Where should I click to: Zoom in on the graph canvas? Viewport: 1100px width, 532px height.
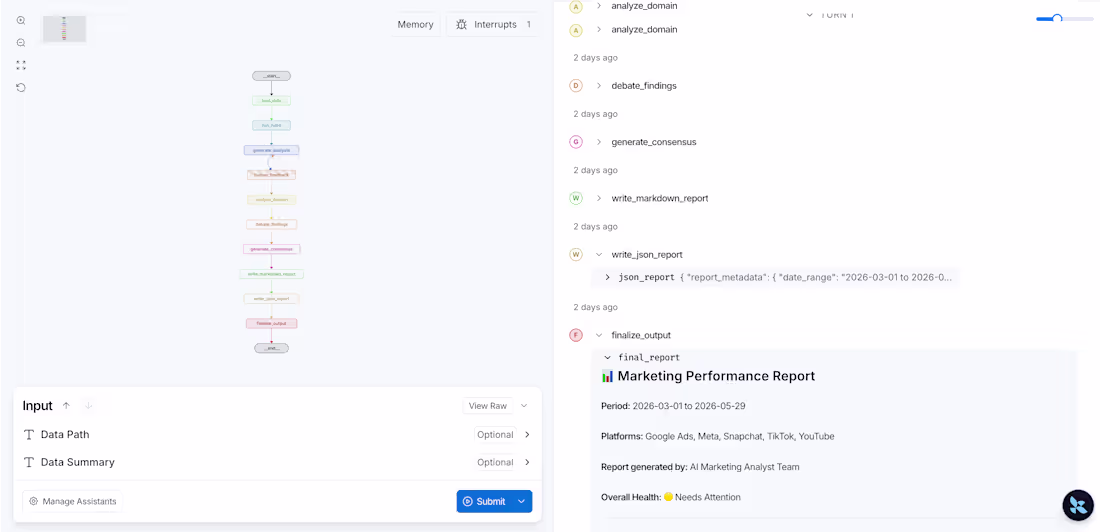[21, 20]
